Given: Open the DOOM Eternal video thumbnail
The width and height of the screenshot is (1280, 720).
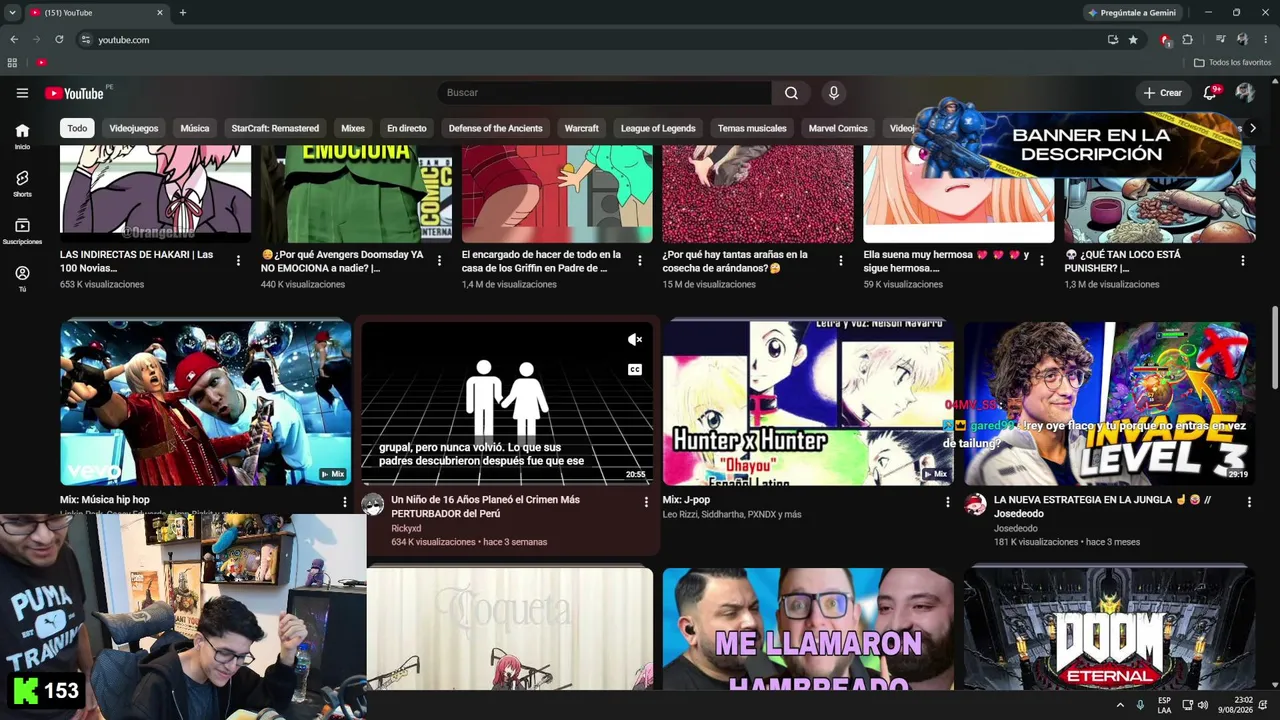Looking at the screenshot, I should (1110, 629).
